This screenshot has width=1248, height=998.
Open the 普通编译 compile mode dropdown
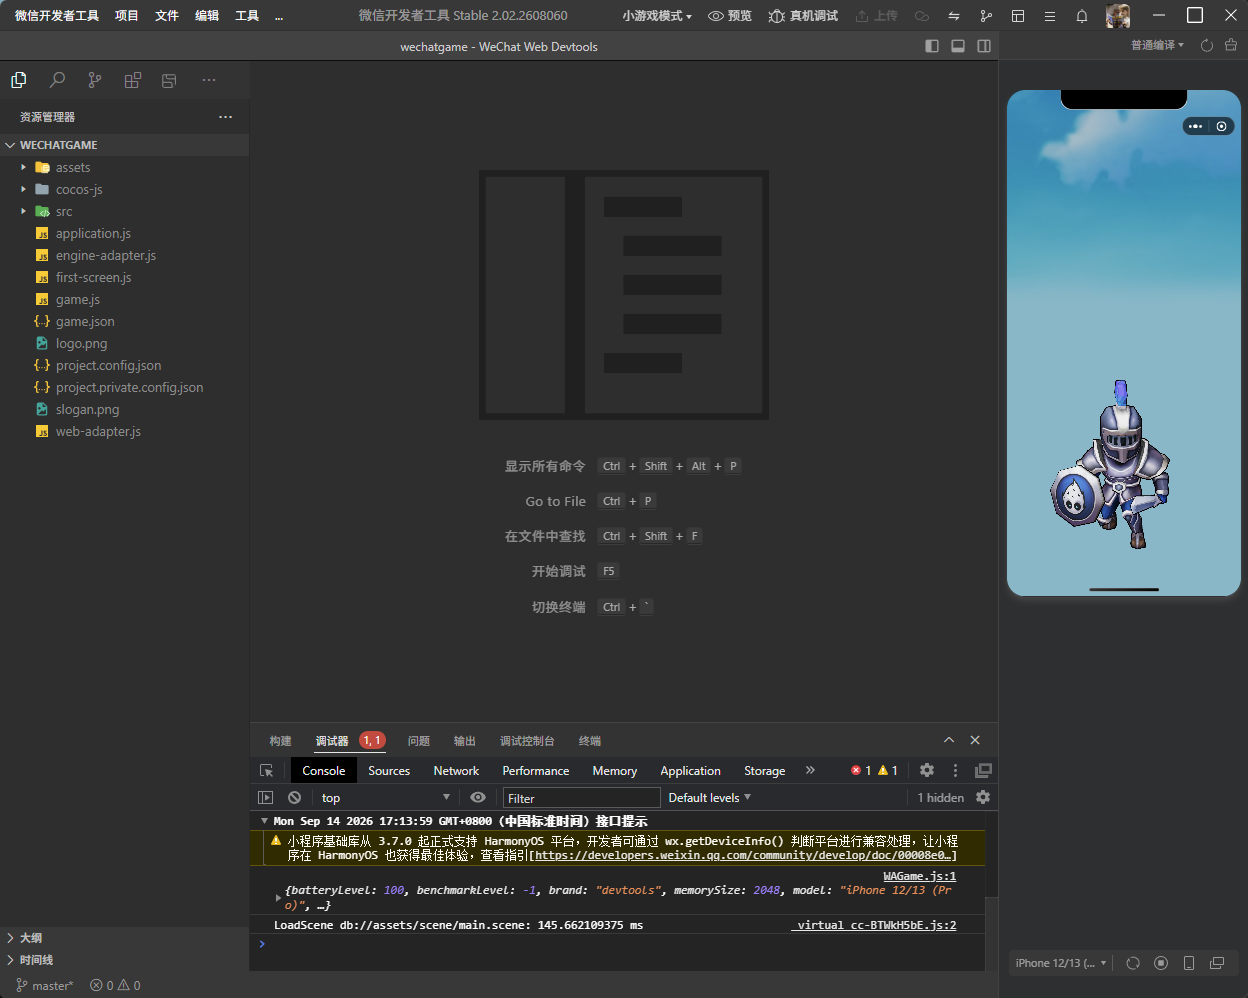coord(1157,45)
